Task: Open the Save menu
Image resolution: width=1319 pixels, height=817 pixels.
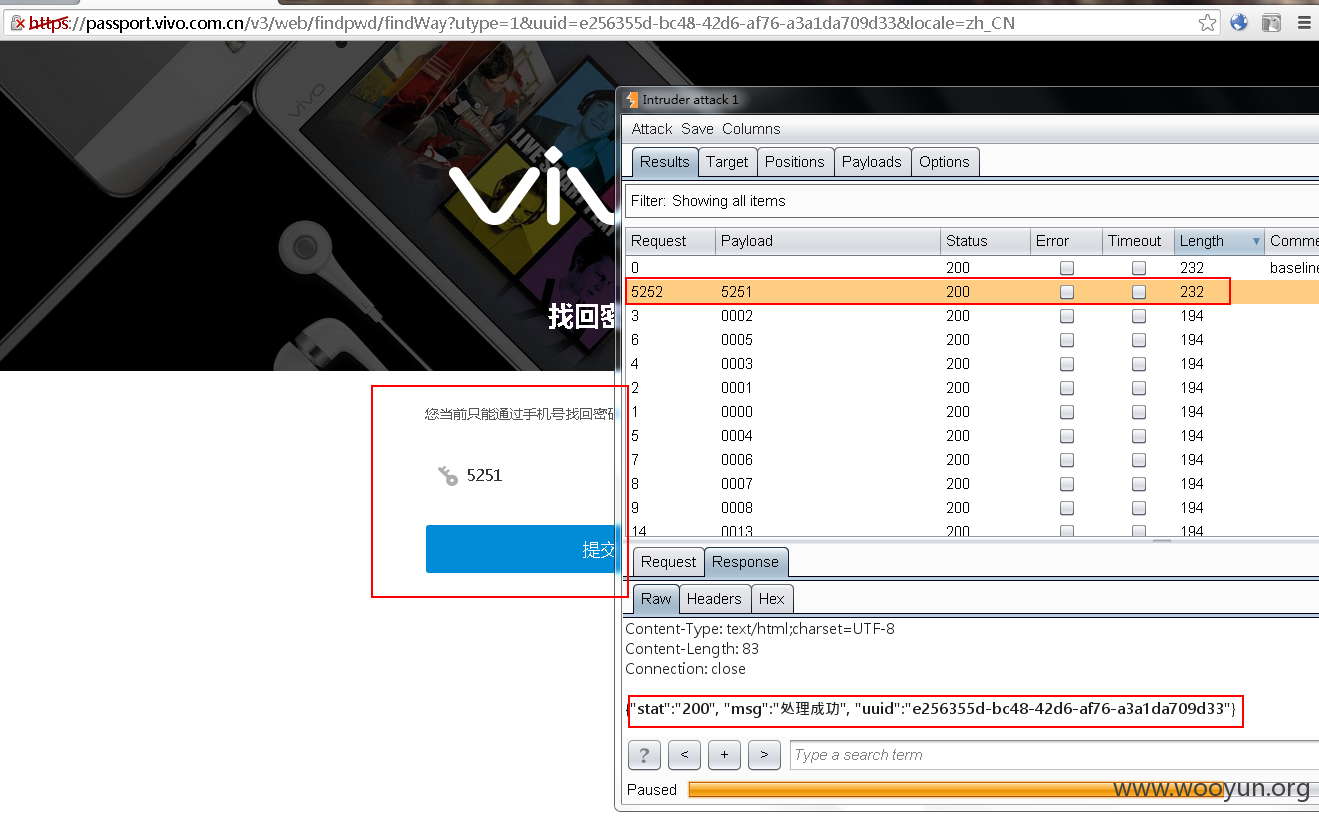Action: pos(697,129)
